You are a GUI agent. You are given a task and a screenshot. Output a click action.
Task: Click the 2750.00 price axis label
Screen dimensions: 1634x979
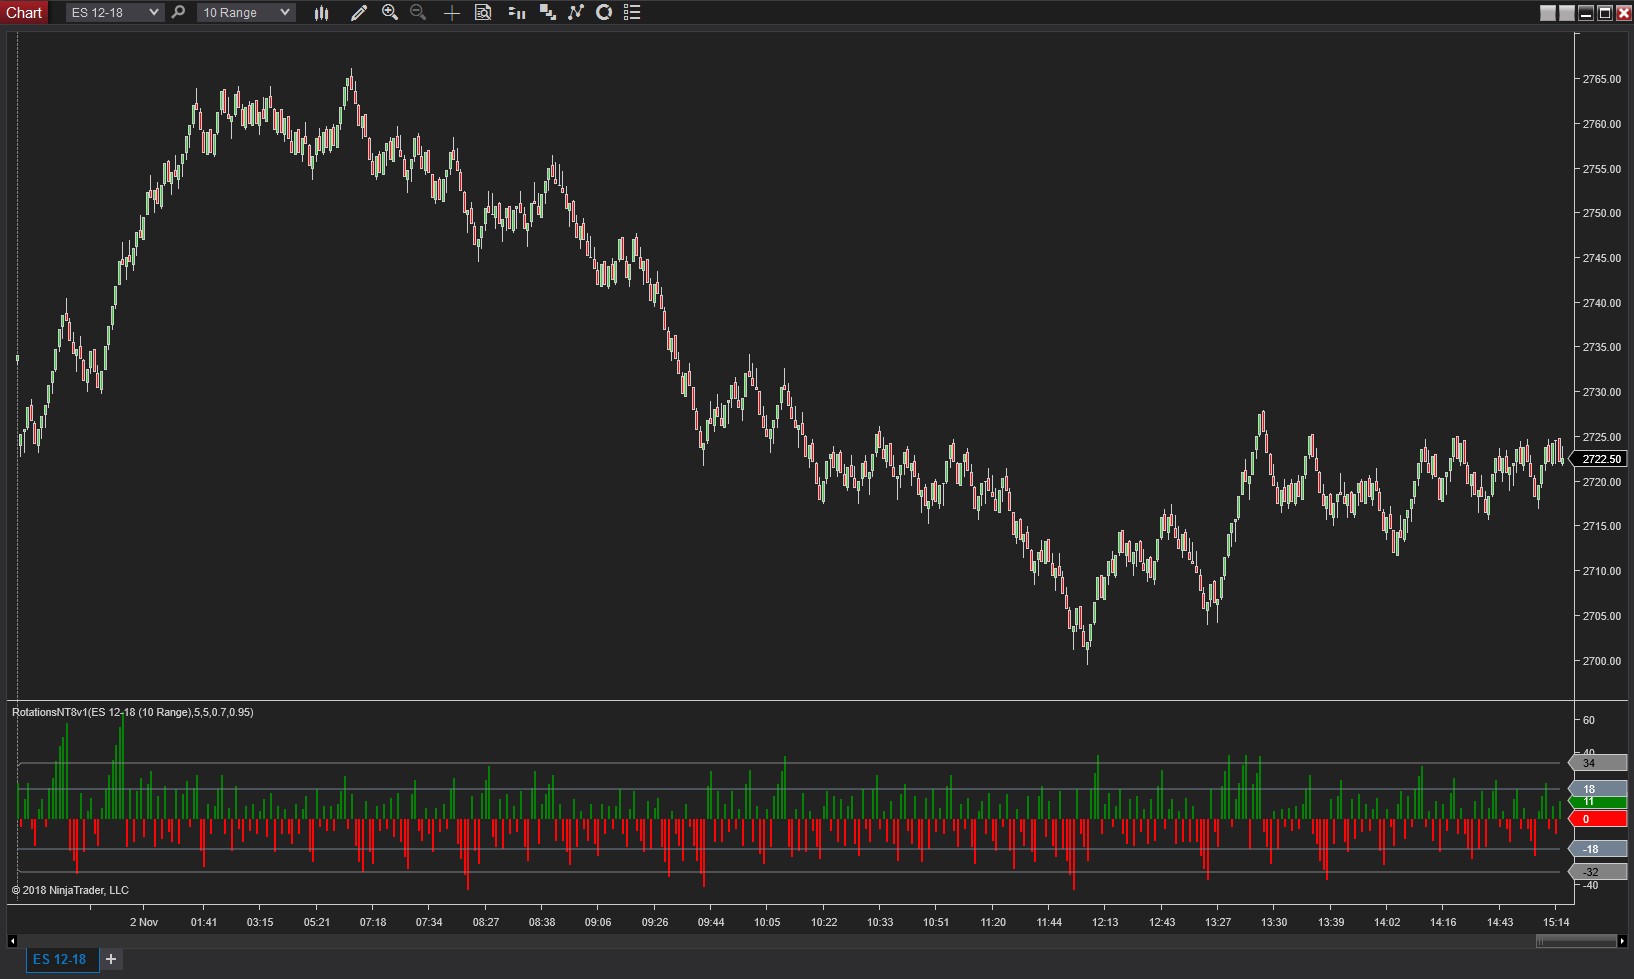1601,213
